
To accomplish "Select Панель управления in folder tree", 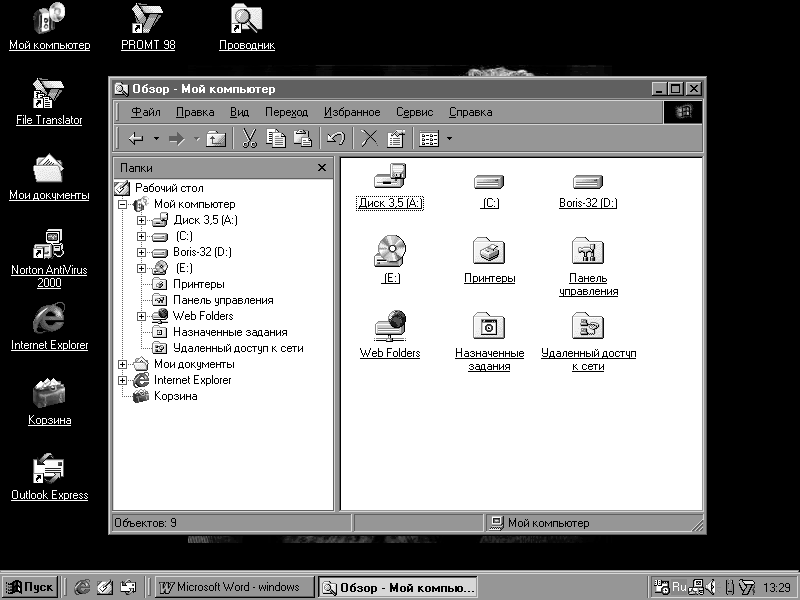I will (223, 300).
